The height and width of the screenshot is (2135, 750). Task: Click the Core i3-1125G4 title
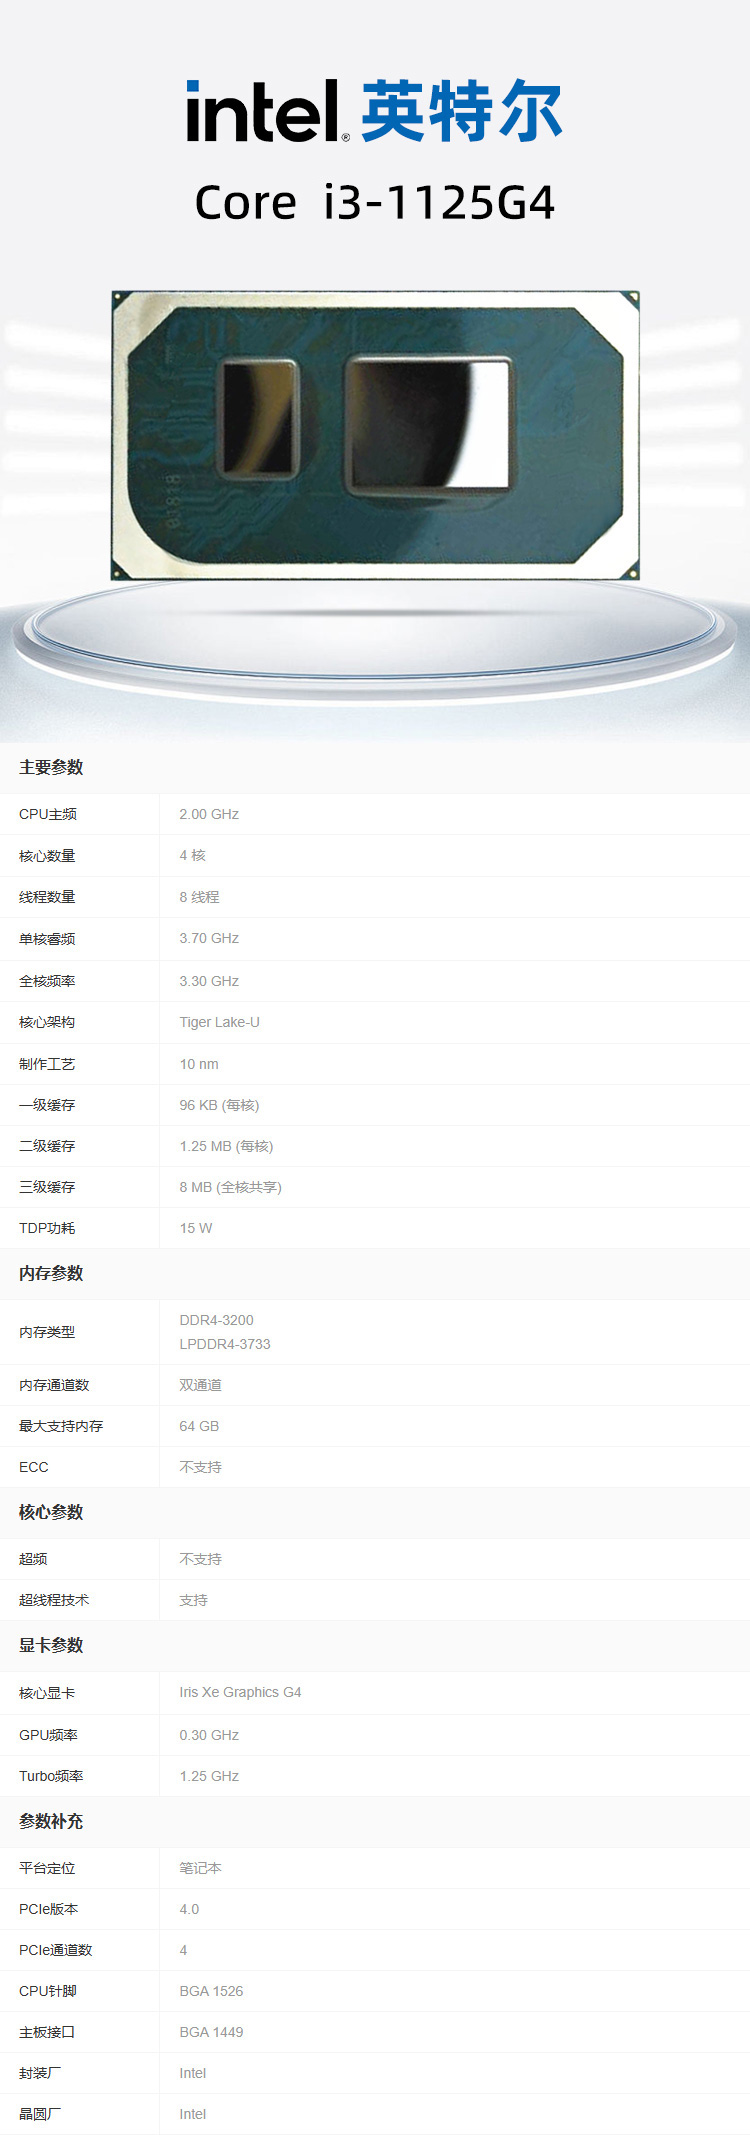click(x=375, y=203)
